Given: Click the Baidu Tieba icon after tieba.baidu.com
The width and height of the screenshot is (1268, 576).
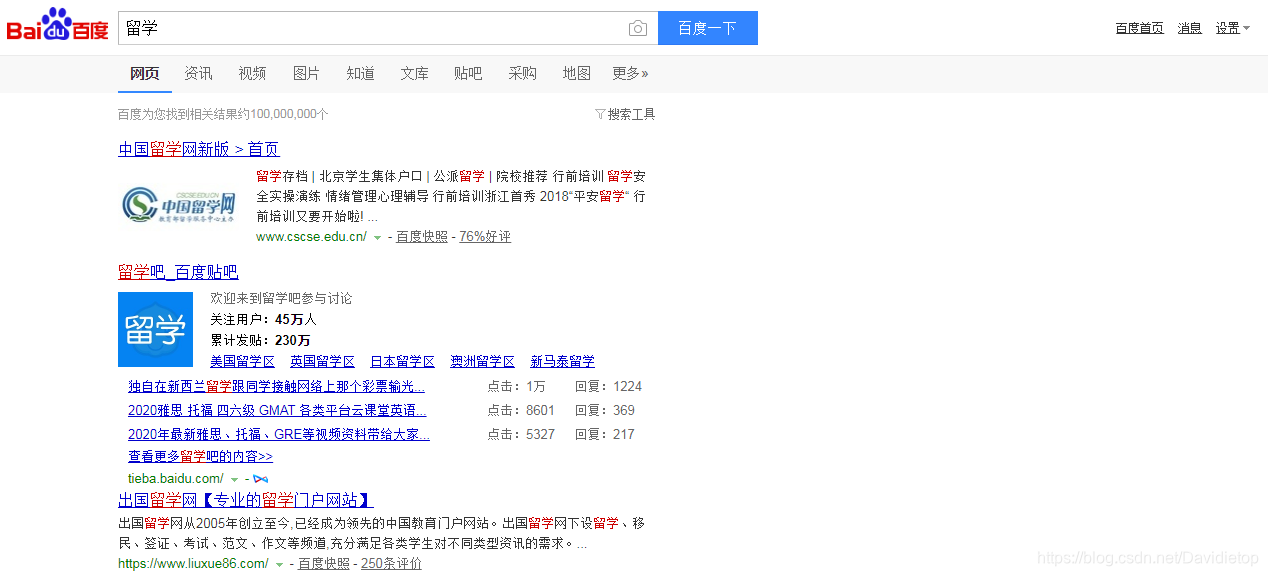Looking at the screenshot, I should (261, 479).
